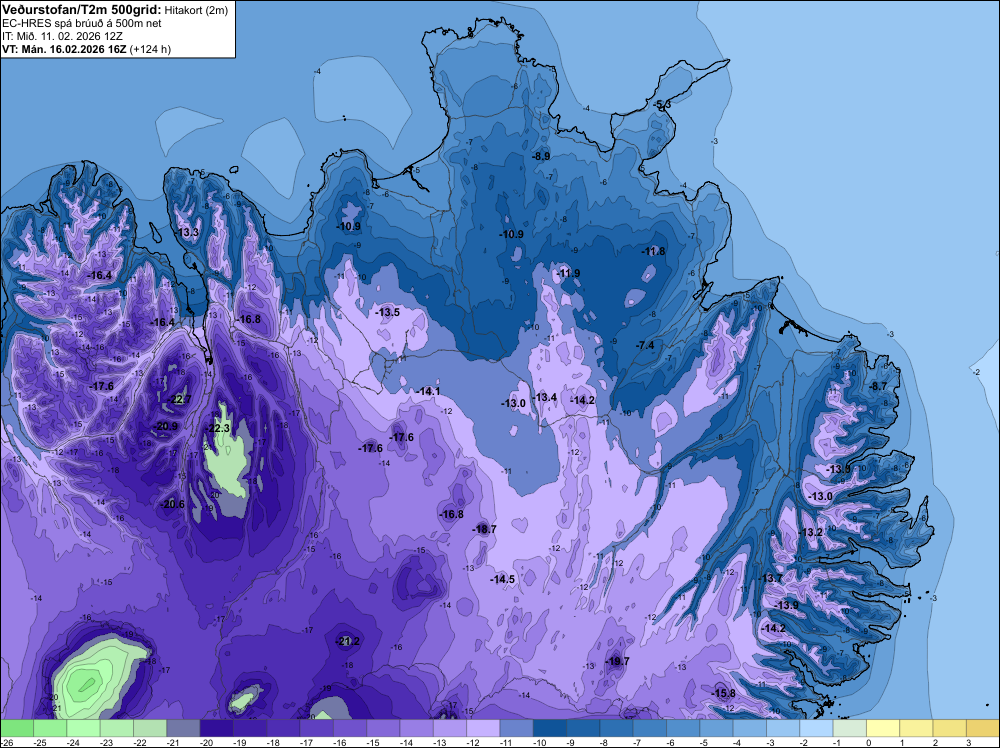1000x748 pixels.
Task: Pick the 0 yellow legend swatch
Action: (x=883, y=728)
